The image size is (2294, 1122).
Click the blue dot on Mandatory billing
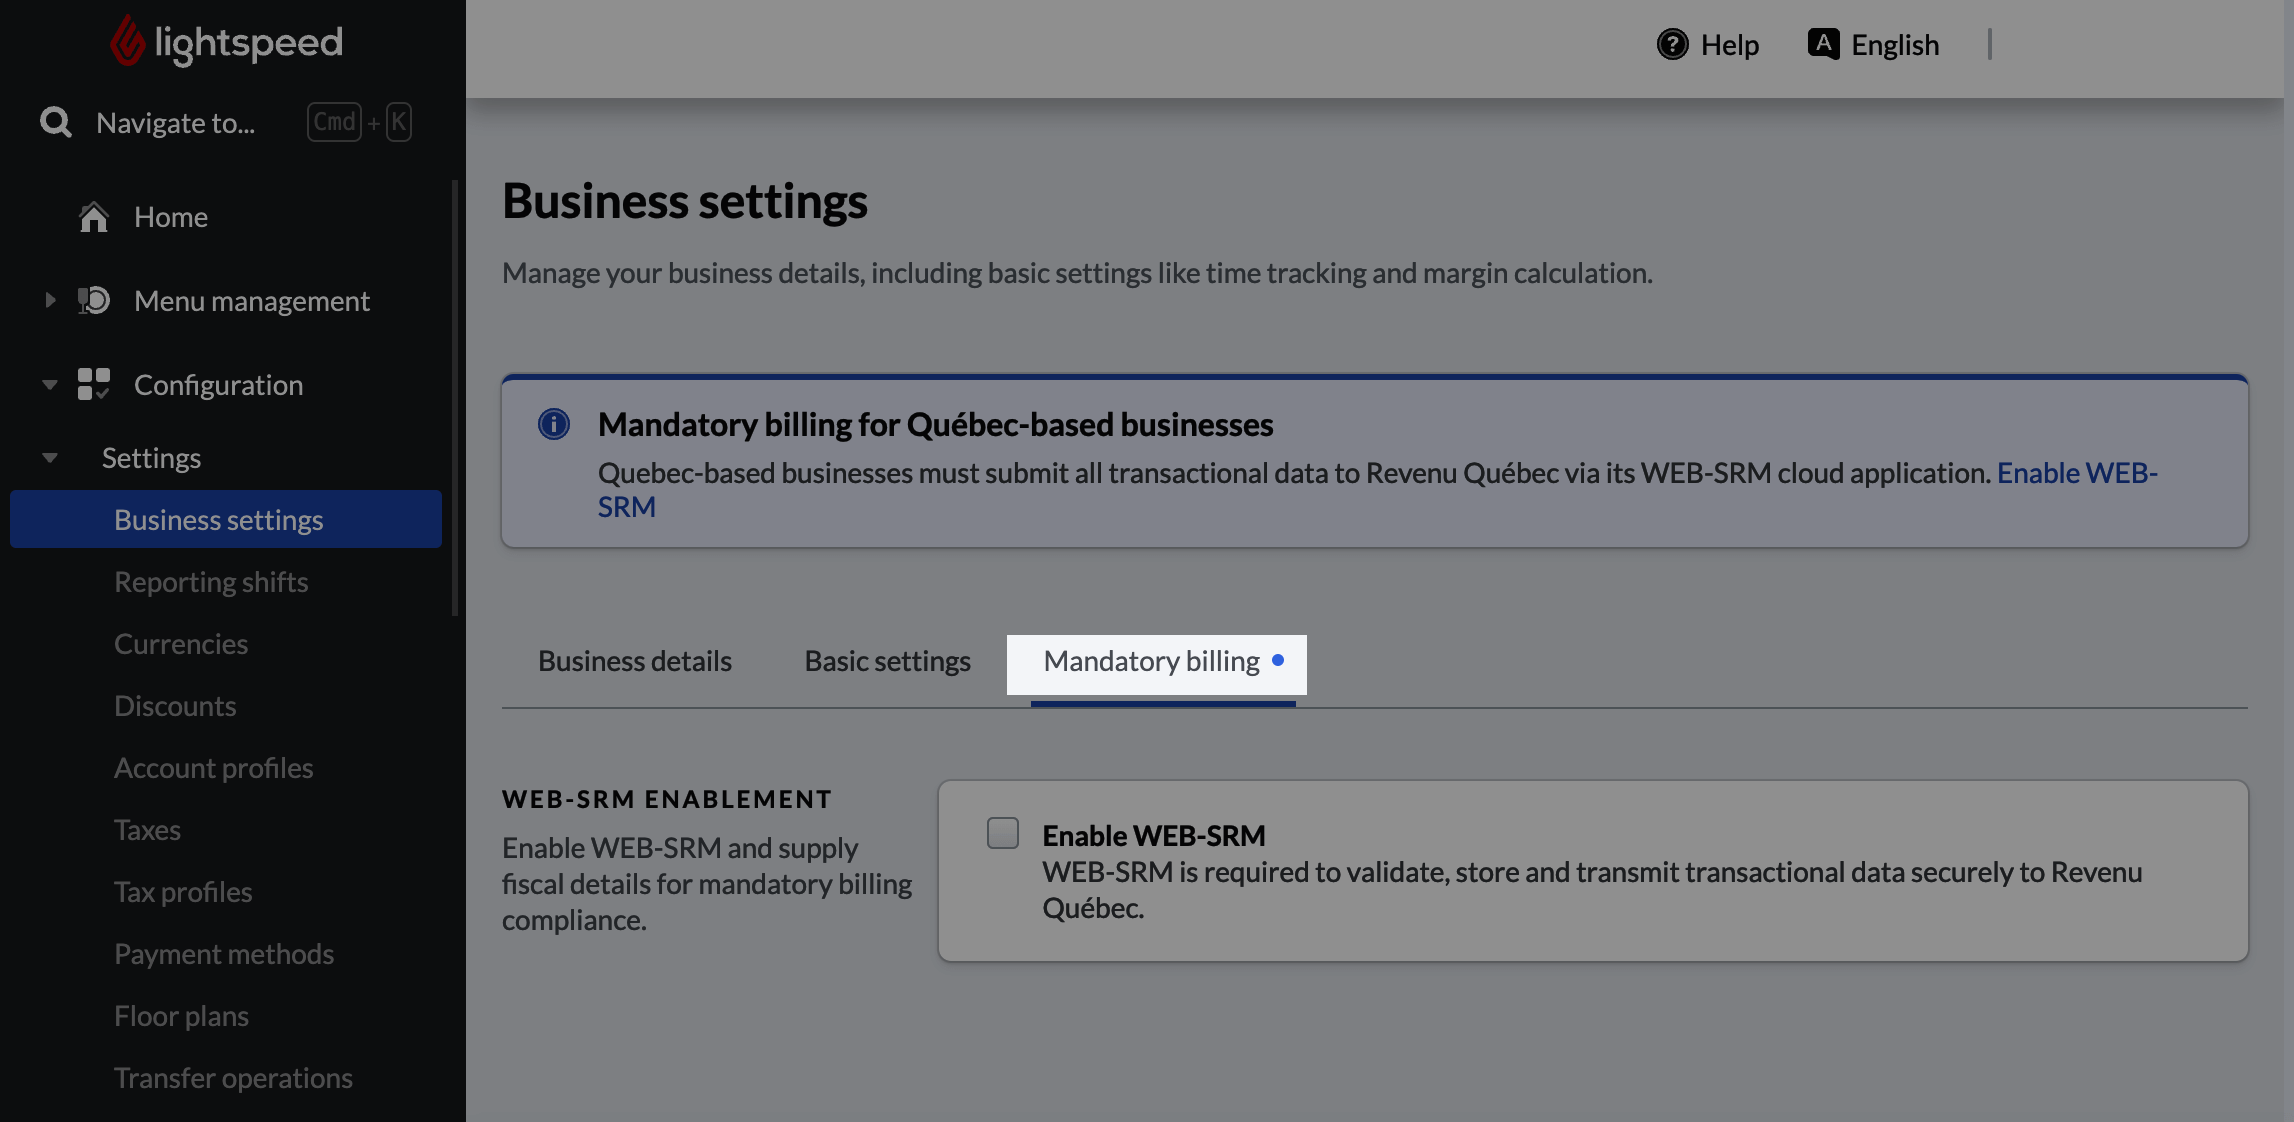1277,660
